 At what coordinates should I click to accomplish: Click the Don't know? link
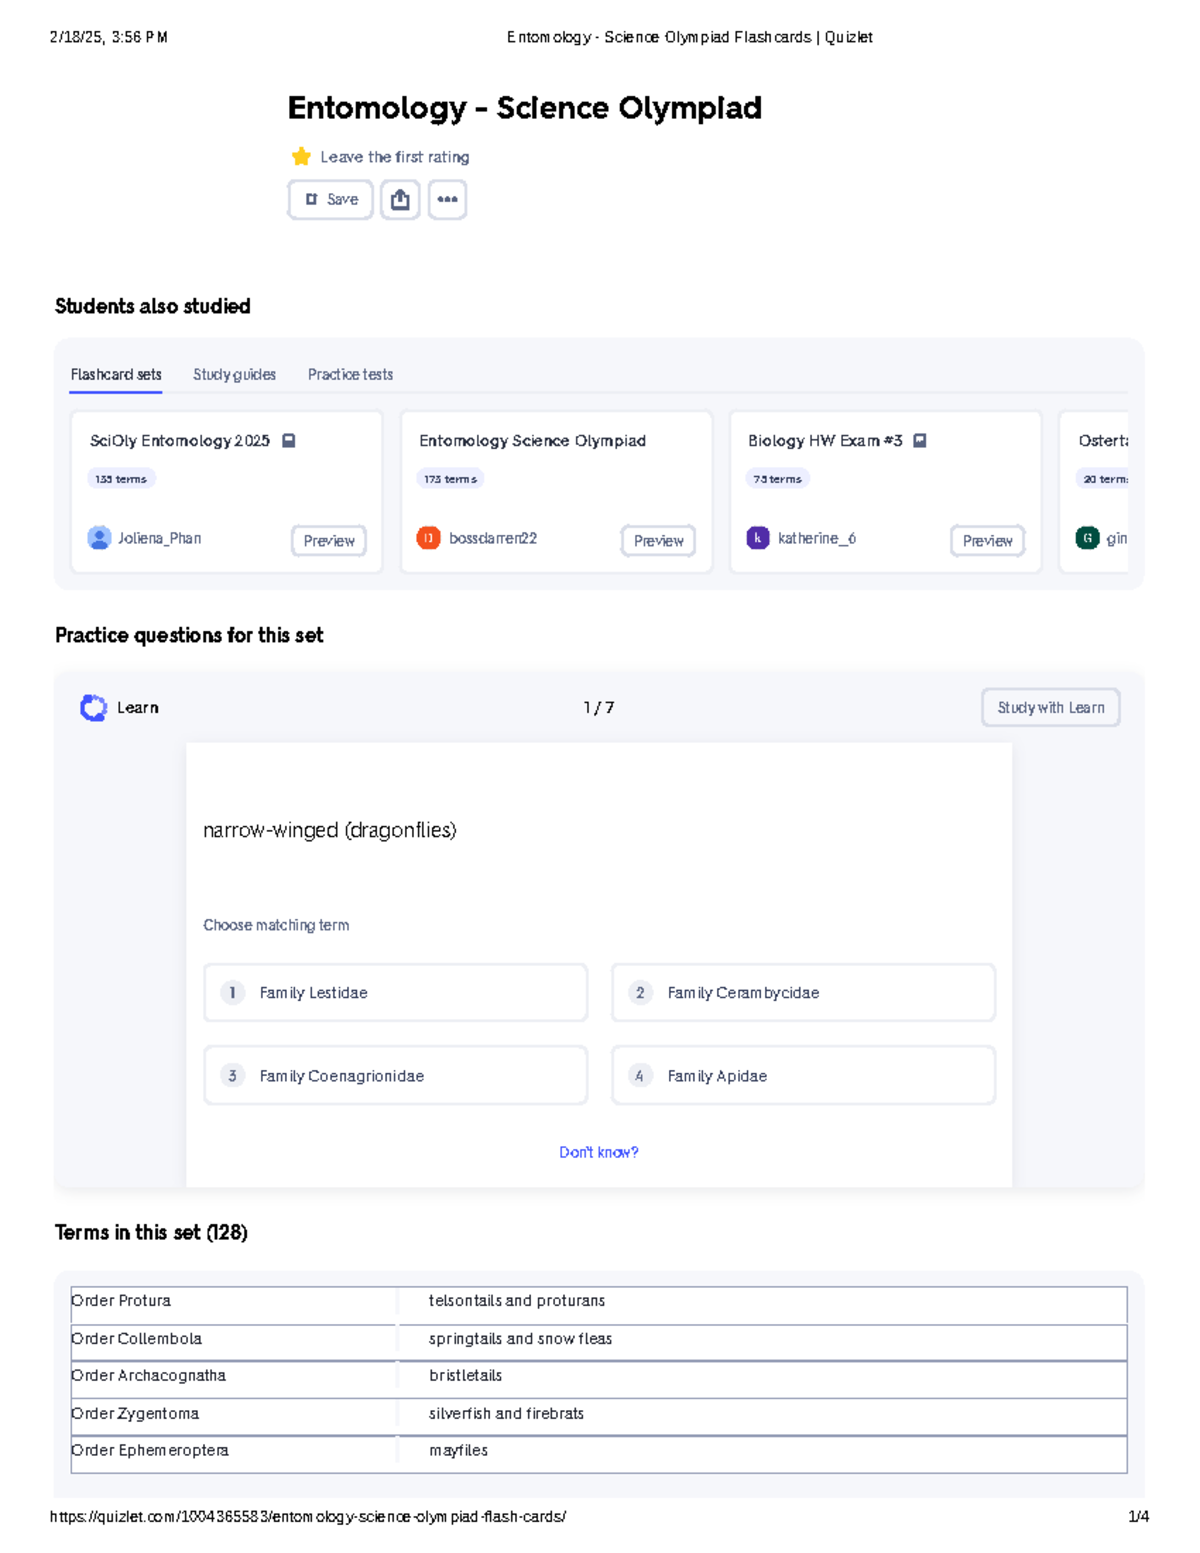[598, 1153]
